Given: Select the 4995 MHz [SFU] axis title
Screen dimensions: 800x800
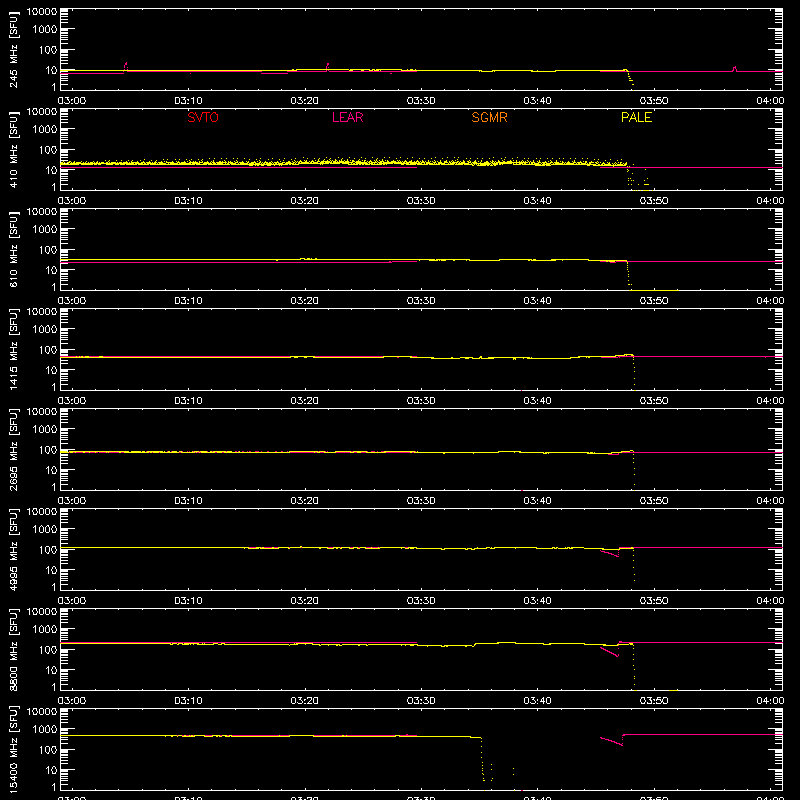Looking at the screenshot, I should [14, 549].
